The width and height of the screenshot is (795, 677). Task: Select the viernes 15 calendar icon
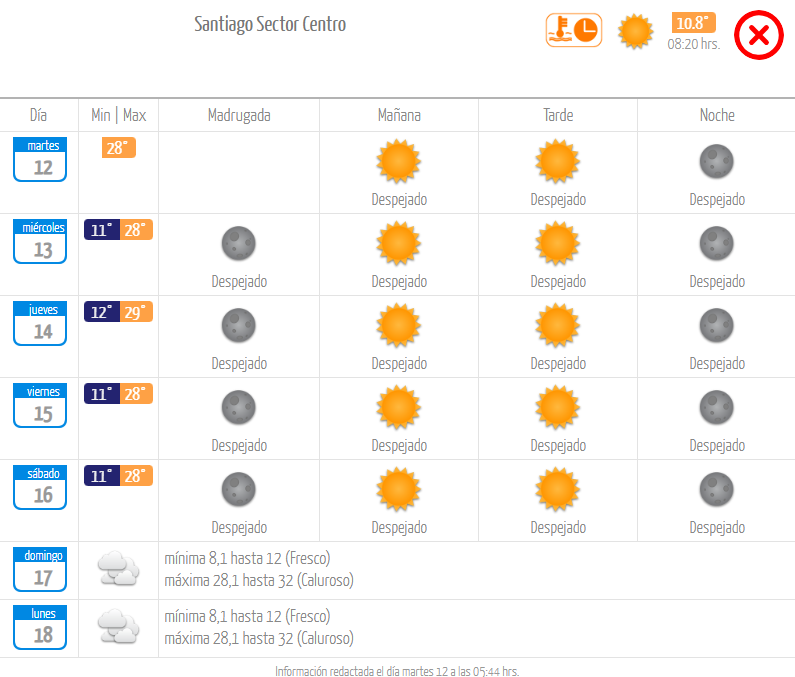40,406
